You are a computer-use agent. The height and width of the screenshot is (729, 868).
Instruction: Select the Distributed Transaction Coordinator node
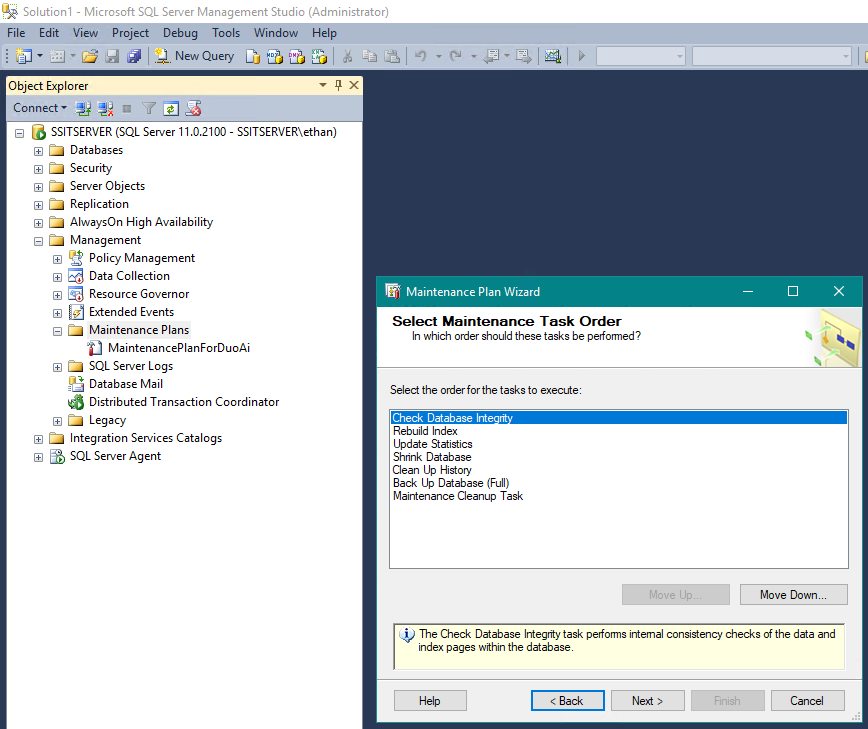tap(184, 402)
